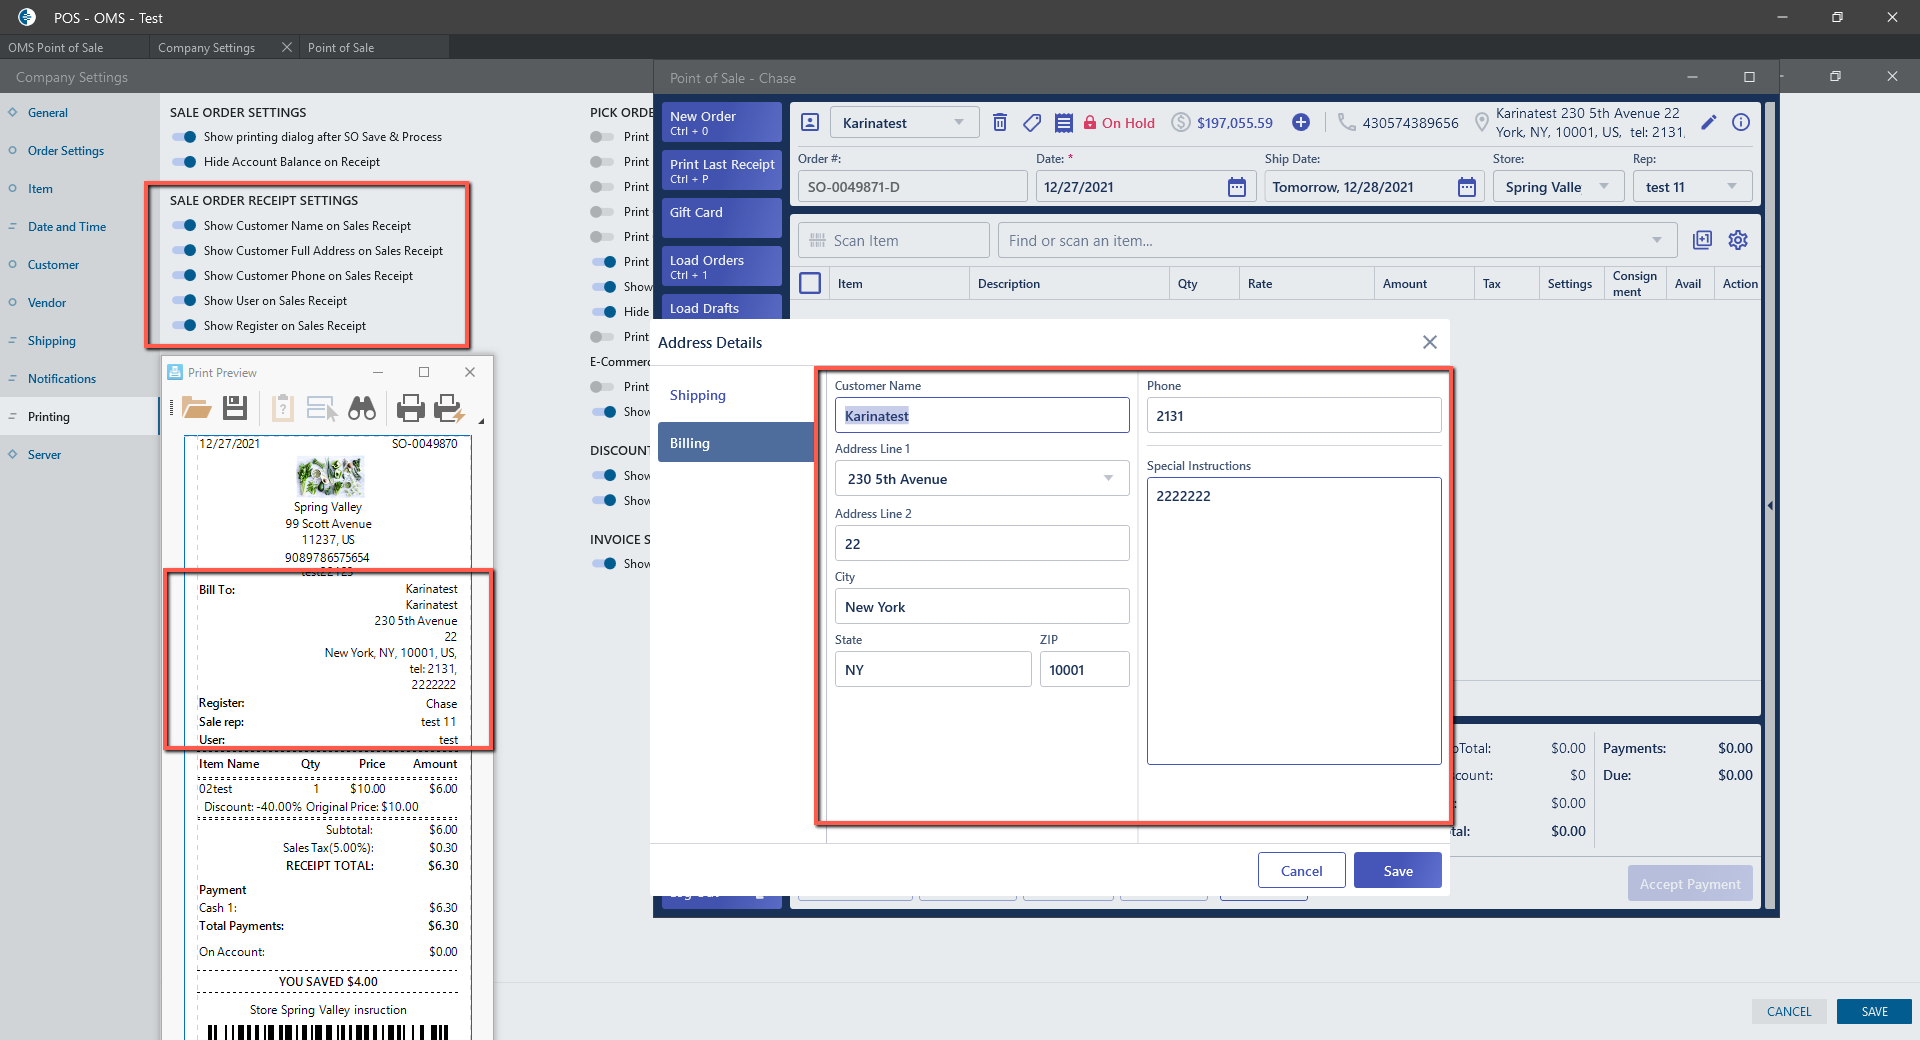Open the Store dropdown showing Spring Valley
Screen dimensions: 1920x1040
pos(1558,187)
